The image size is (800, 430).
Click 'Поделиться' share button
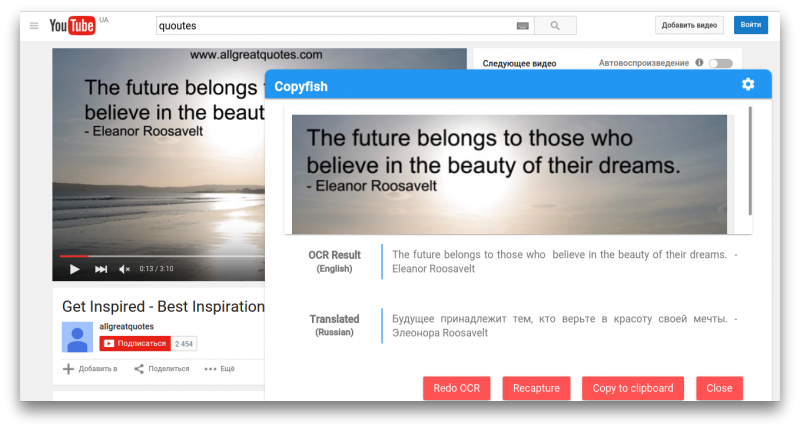162,369
